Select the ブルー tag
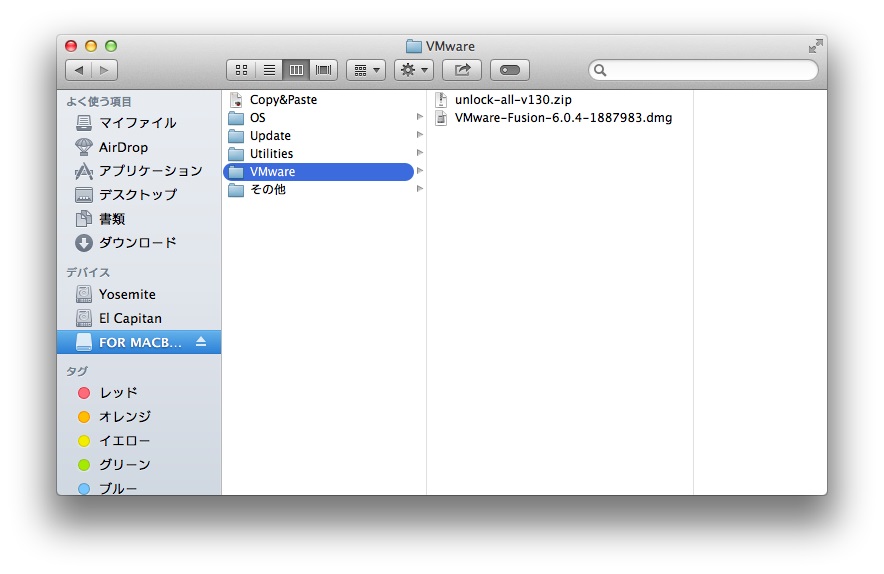This screenshot has width=884, height=574. [139, 488]
